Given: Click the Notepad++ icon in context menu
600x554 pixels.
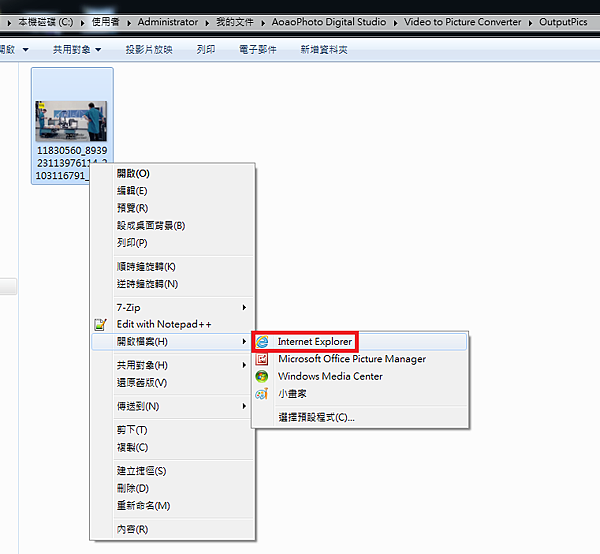Looking at the screenshot, I should 100,324.
